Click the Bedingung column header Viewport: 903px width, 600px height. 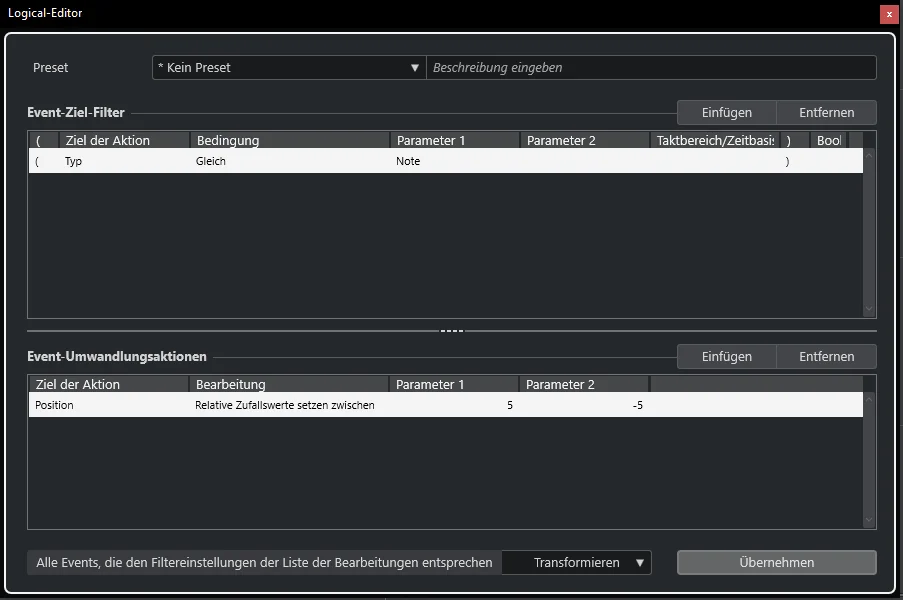point(290,140)
